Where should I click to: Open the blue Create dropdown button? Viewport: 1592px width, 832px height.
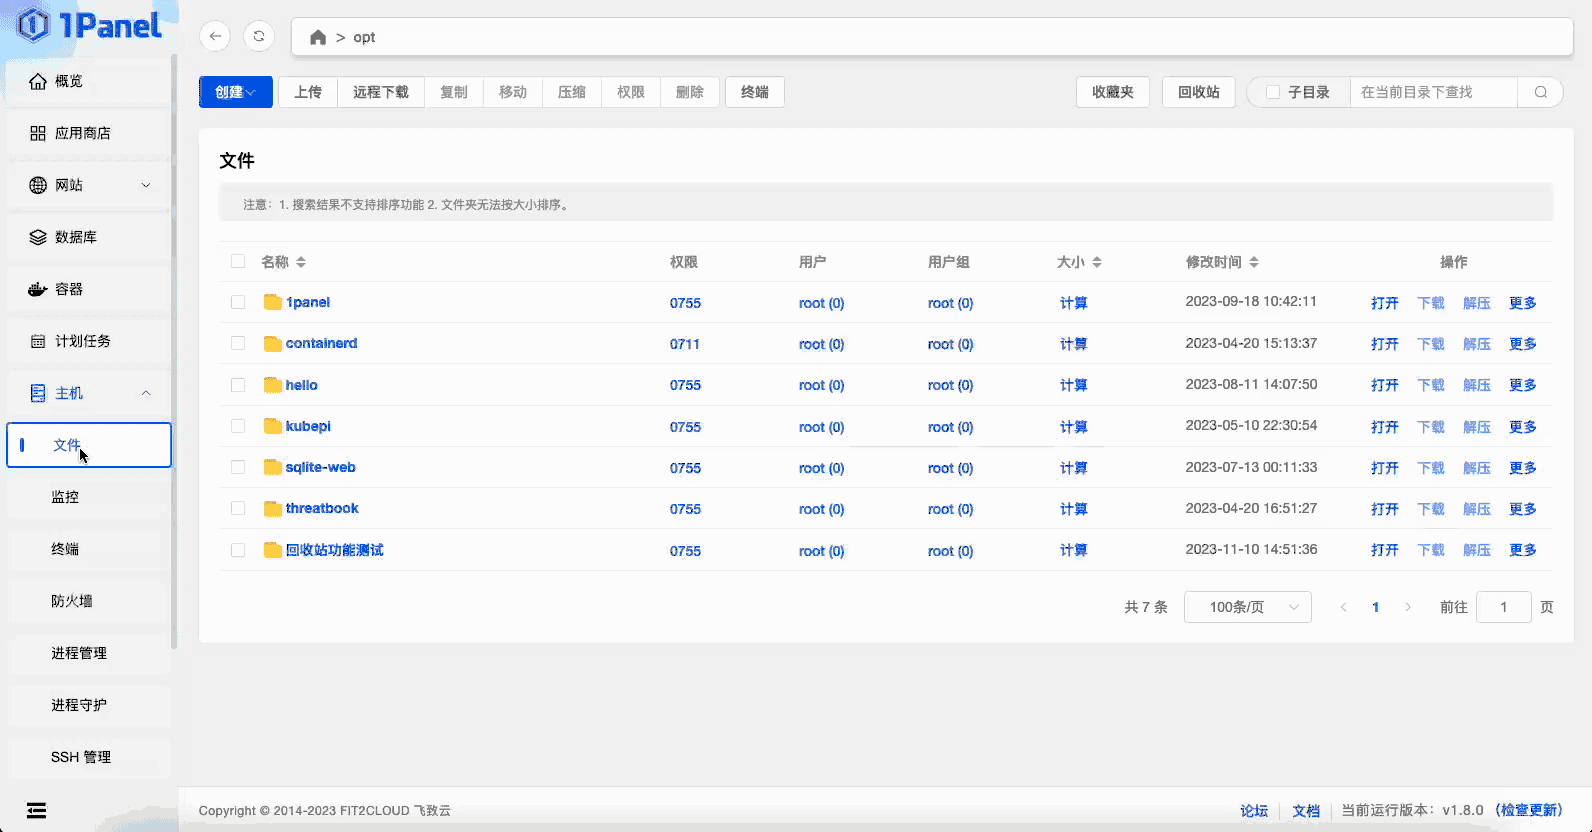(x=235, y=92)
